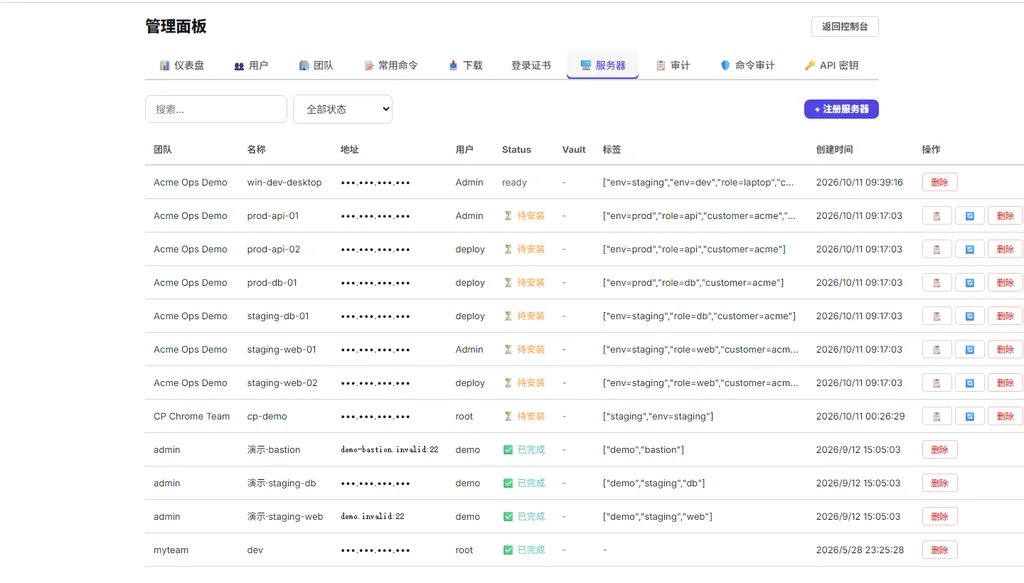Viewport: 1024px width, 583px height.
Task: Click the clipboard icon for prod-db-01
Action: tap(936, 283)
